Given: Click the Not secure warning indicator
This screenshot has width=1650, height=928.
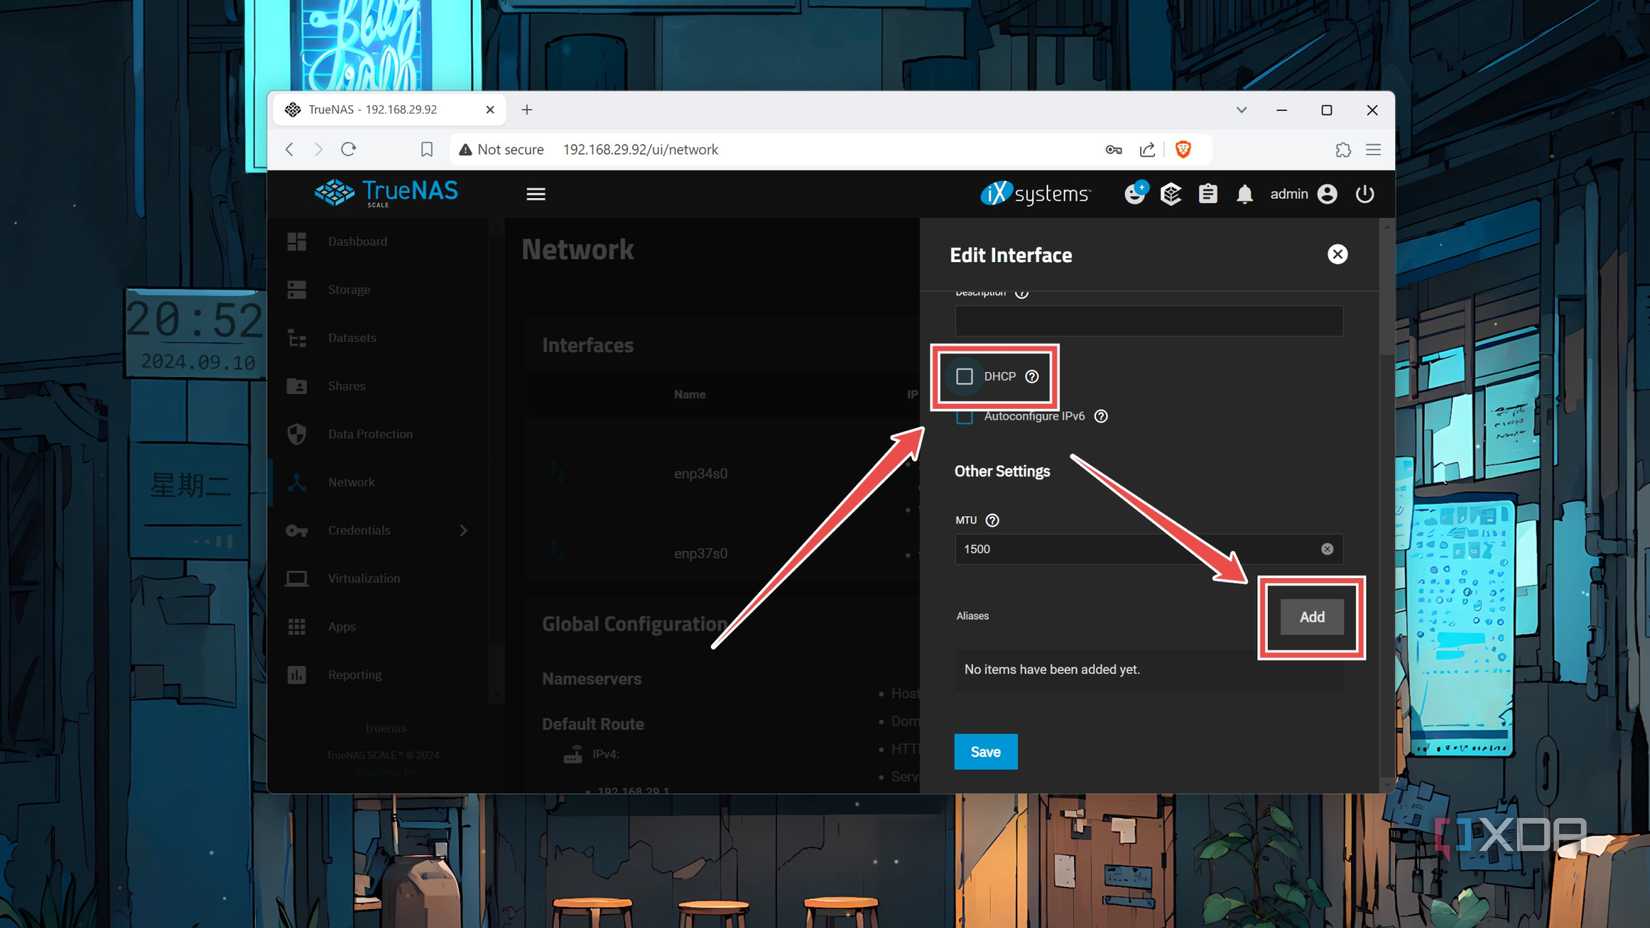Looking at the screenshot, I should point(501,149).
